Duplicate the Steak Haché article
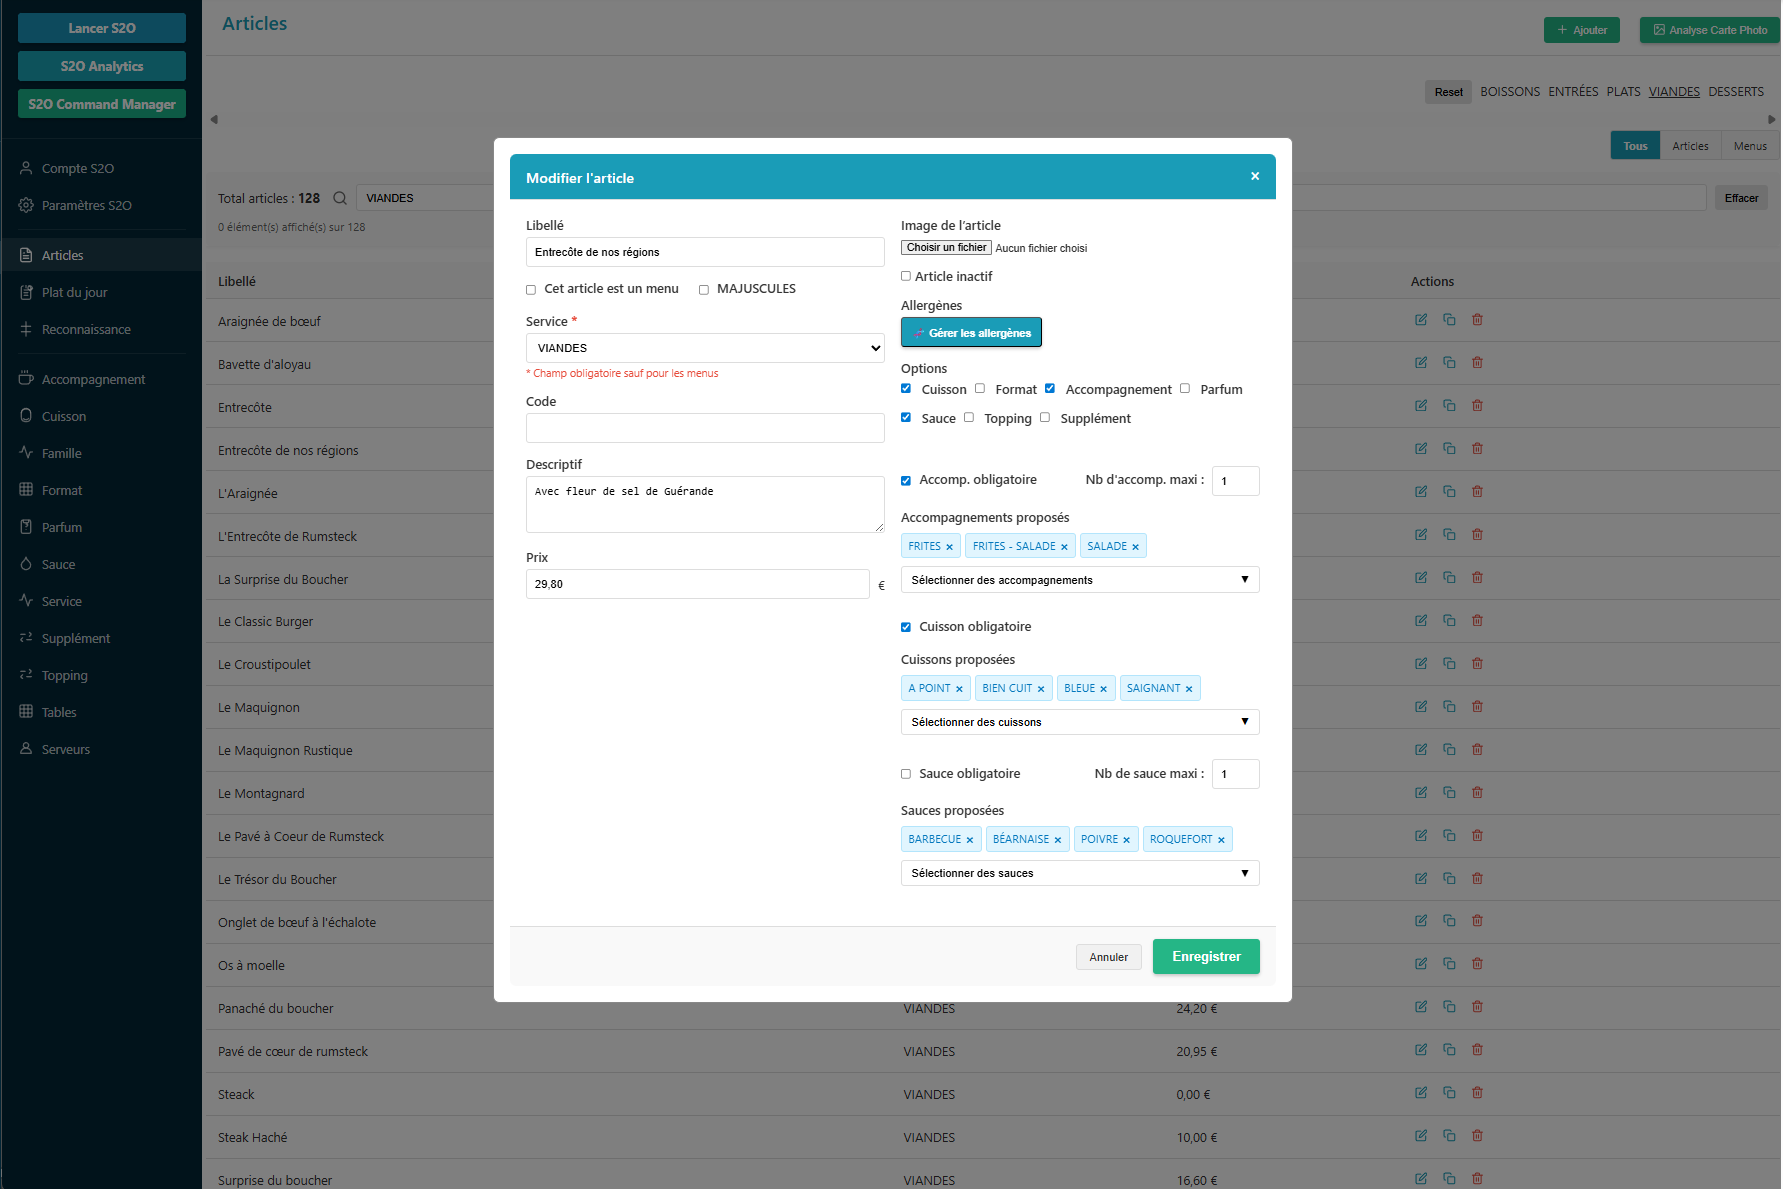Viewport: 1783px width, 1189px height. (x=1449, y=1136)
